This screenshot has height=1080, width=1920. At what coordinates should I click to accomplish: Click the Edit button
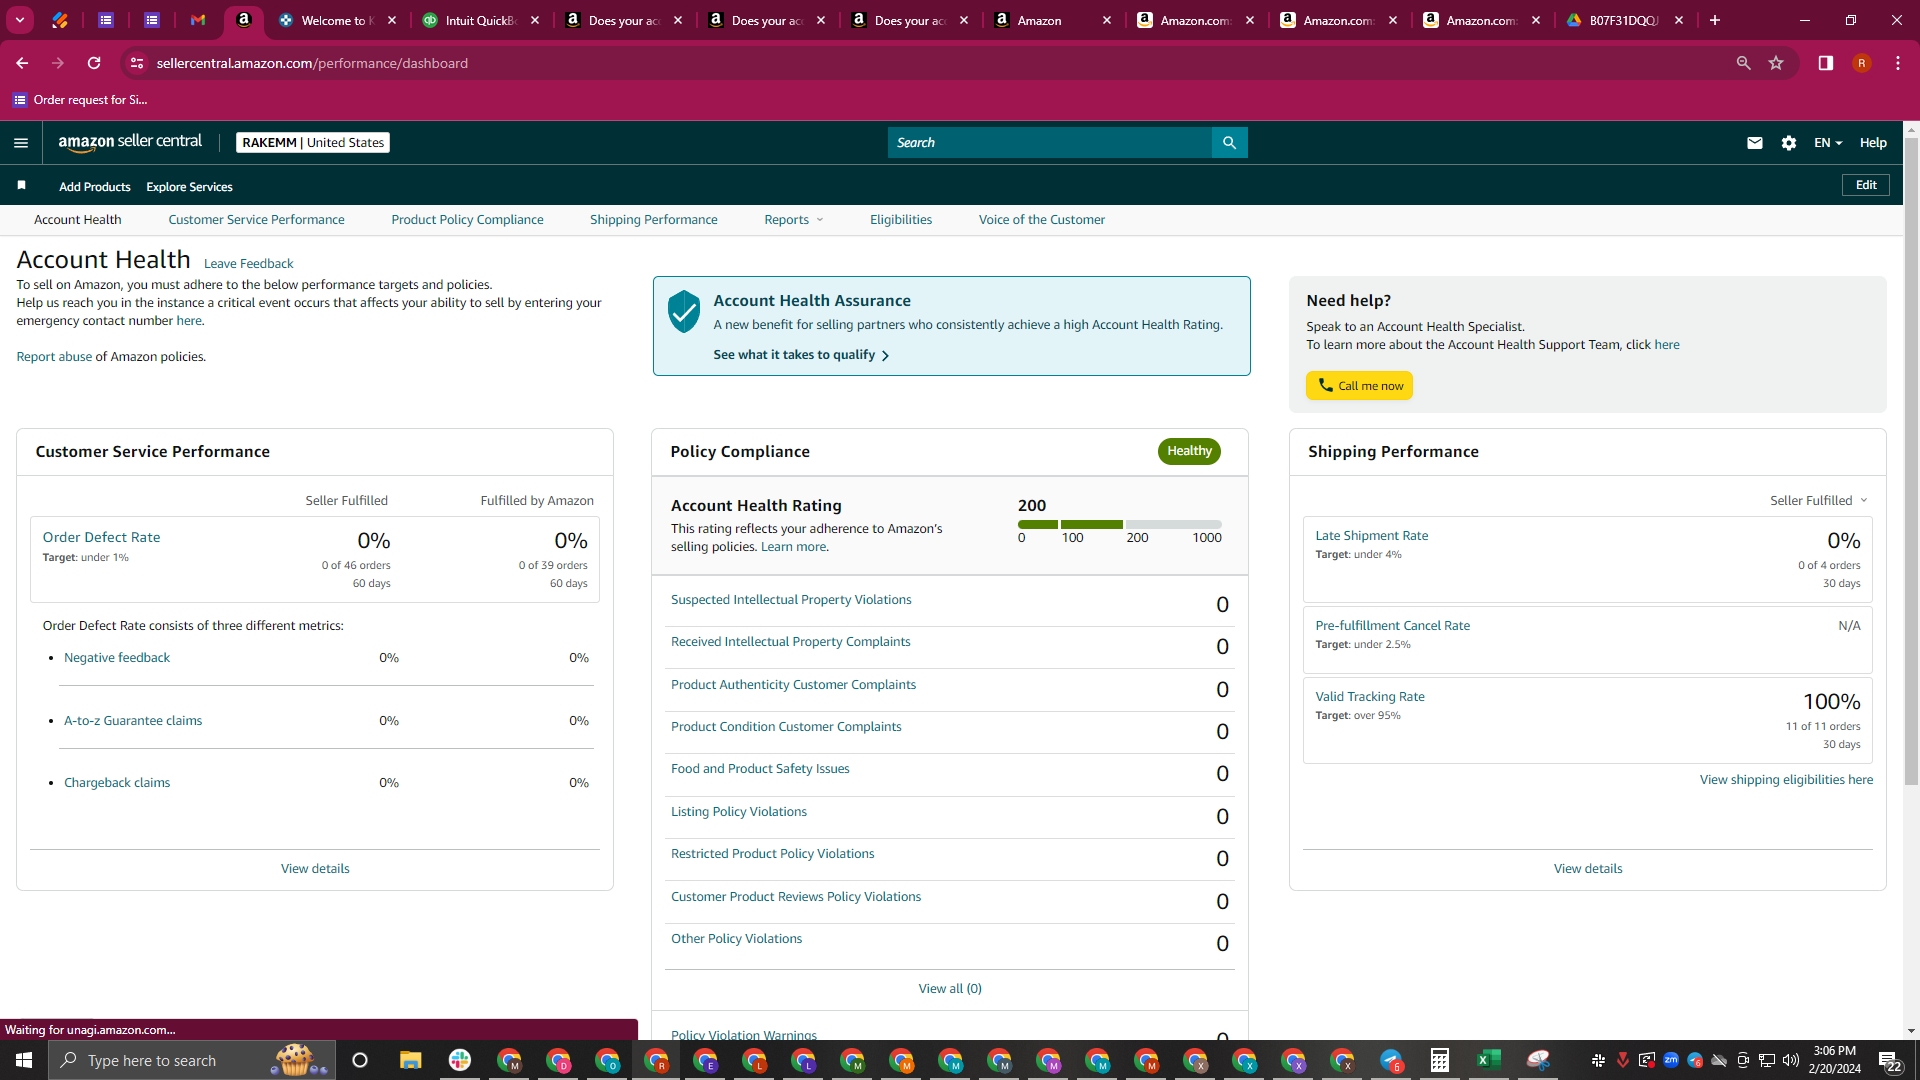coord(1866,185)
